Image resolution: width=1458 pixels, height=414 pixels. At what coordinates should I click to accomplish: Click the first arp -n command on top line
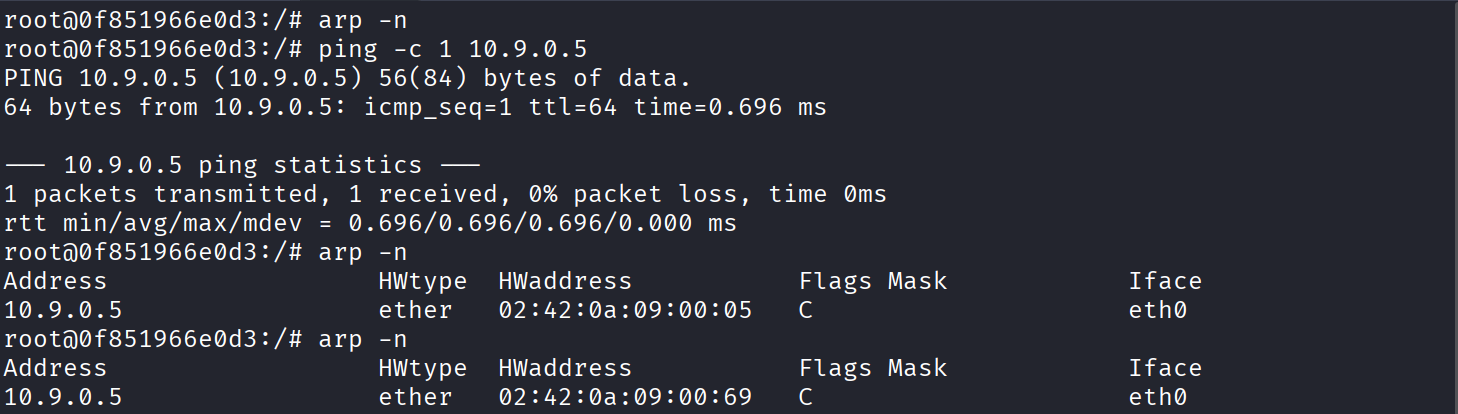362,20
